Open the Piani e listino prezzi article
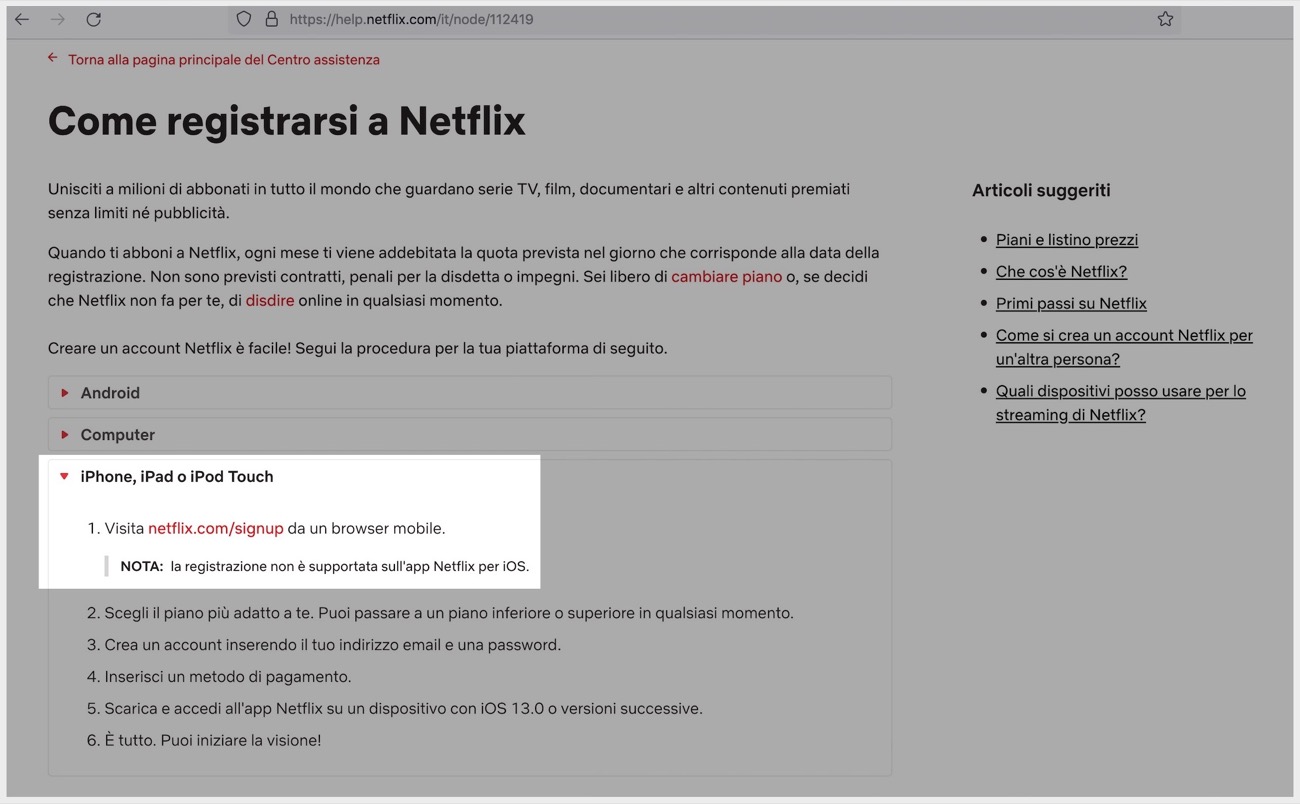Screen dimensions: 1300x804 click(1066, 239)
